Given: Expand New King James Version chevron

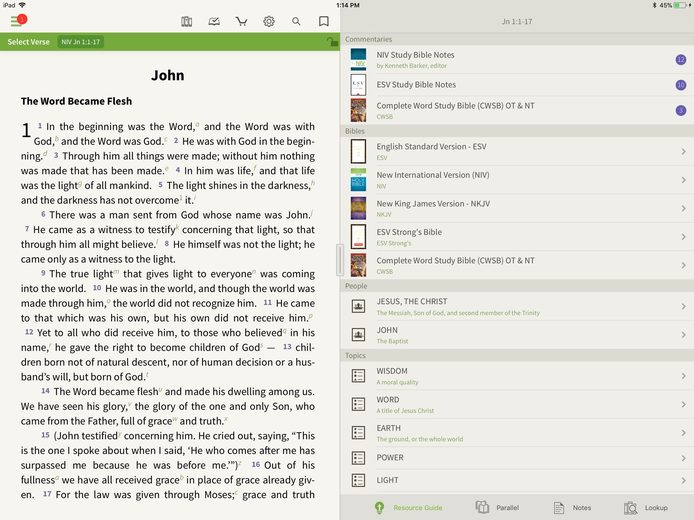Looking at the screenshot, I should coord(684,208).
